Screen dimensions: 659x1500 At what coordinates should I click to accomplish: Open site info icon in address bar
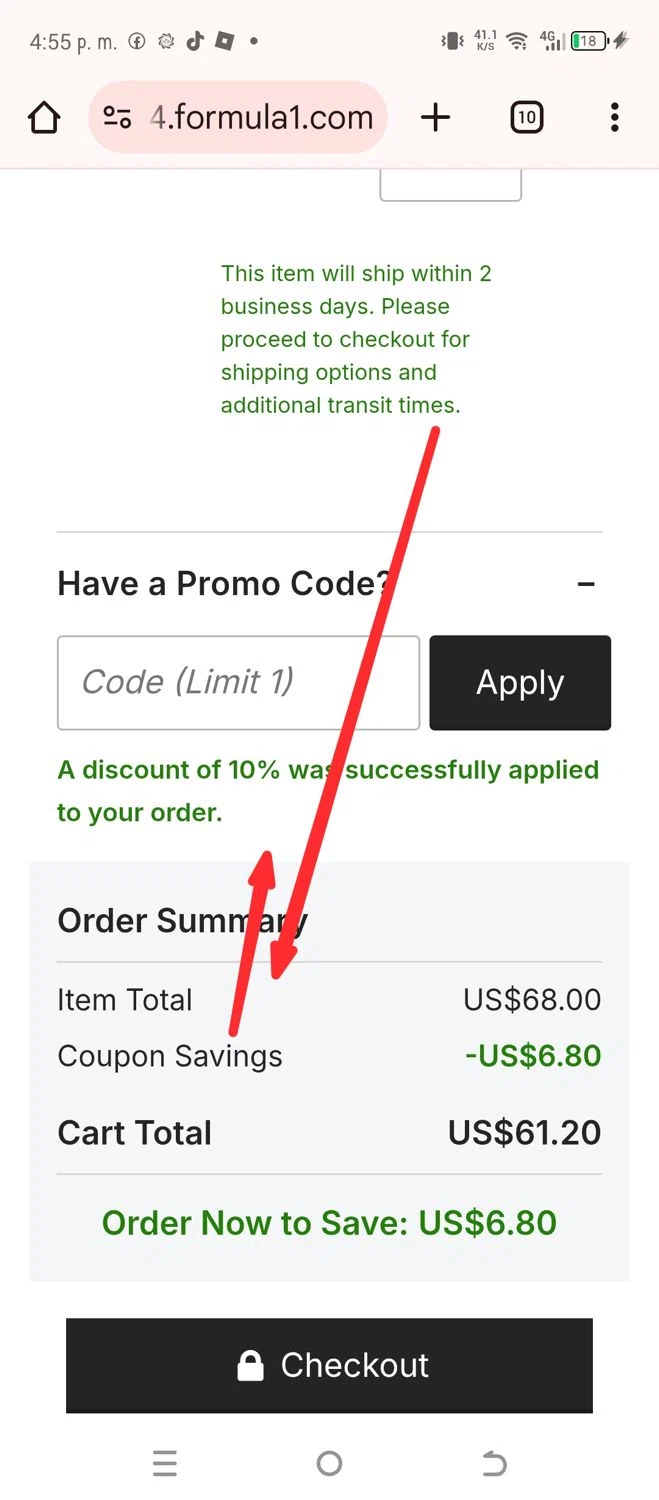click(x=117, y=118)
